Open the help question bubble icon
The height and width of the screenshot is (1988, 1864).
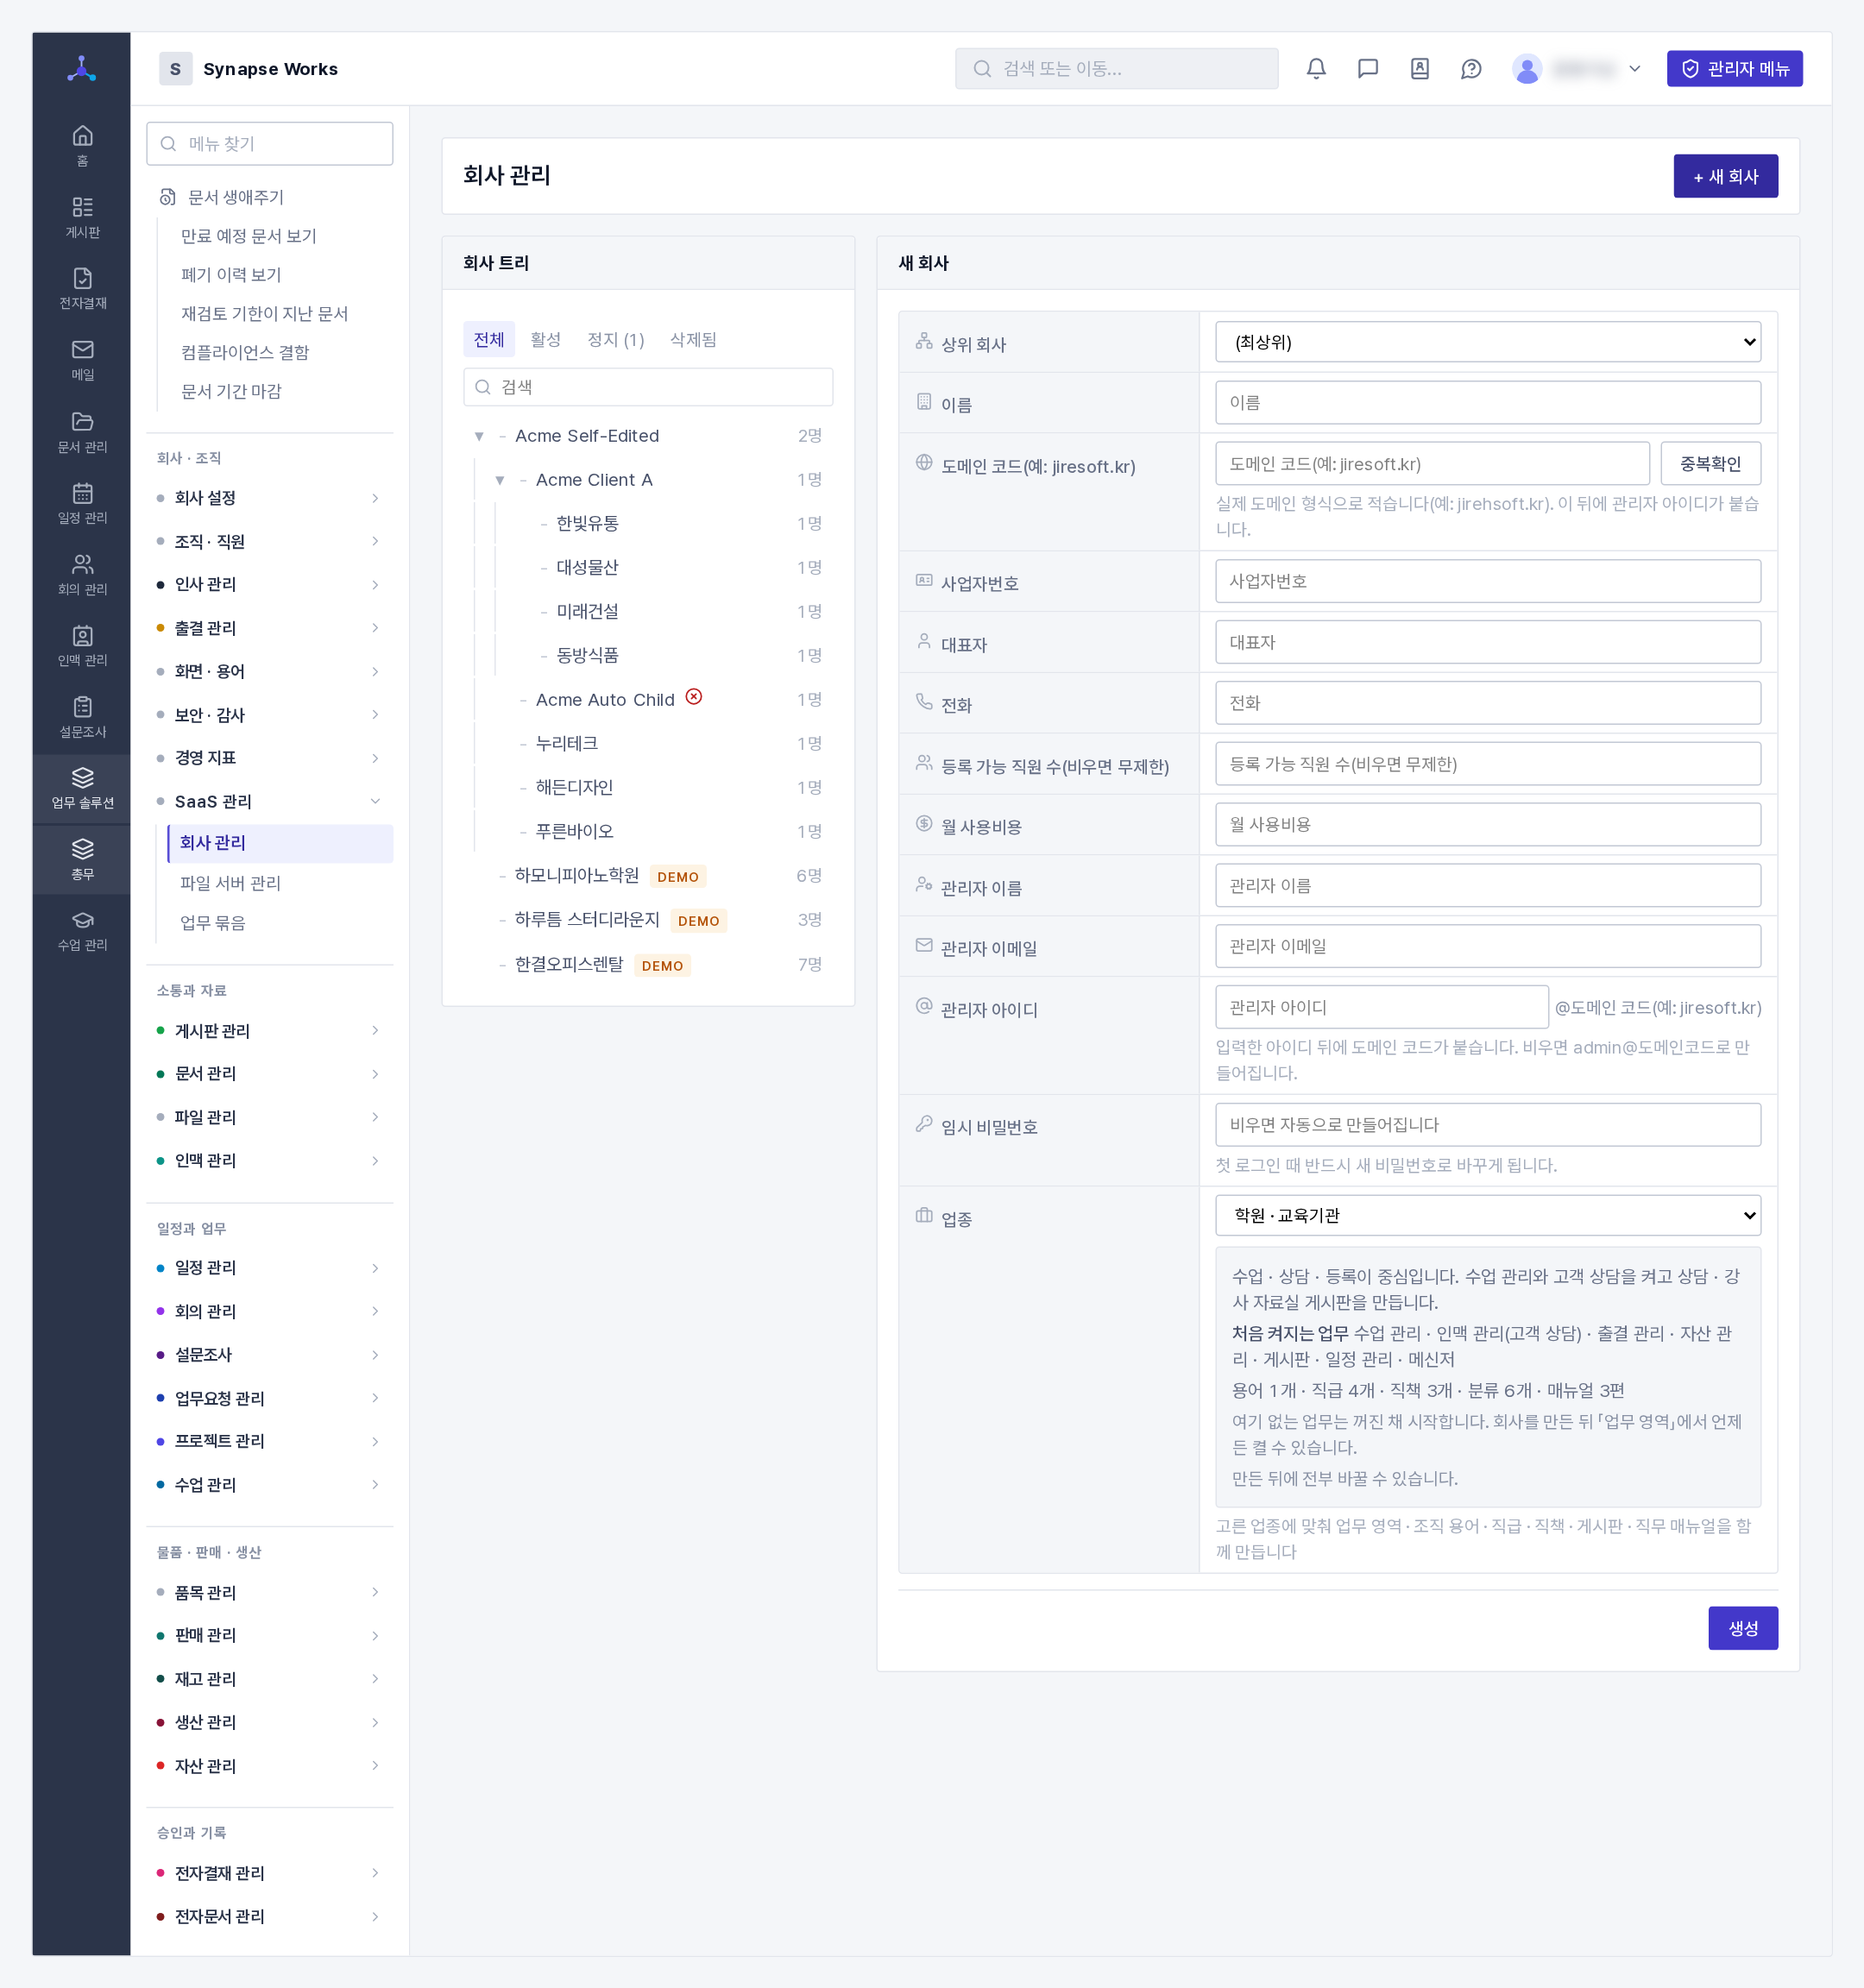1471,69
